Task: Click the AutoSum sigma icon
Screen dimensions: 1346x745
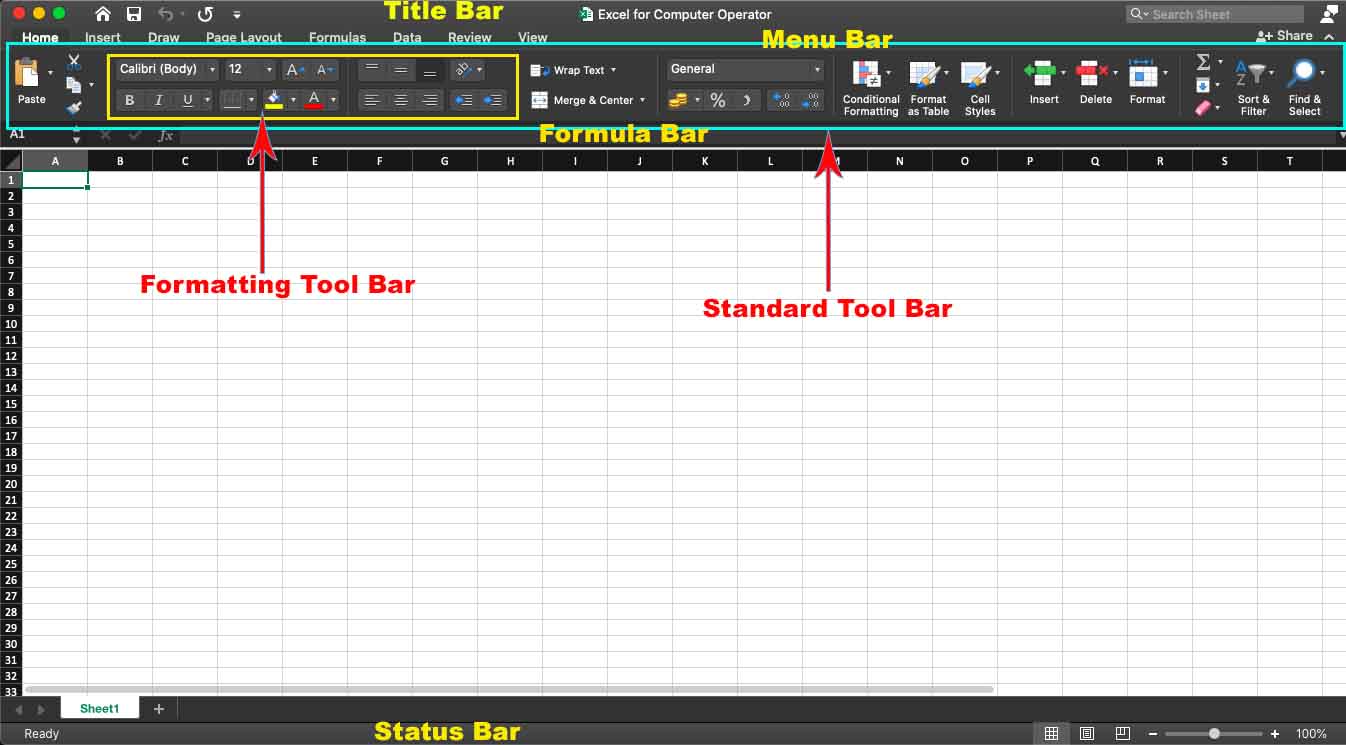Action: tap(1203, 63)
